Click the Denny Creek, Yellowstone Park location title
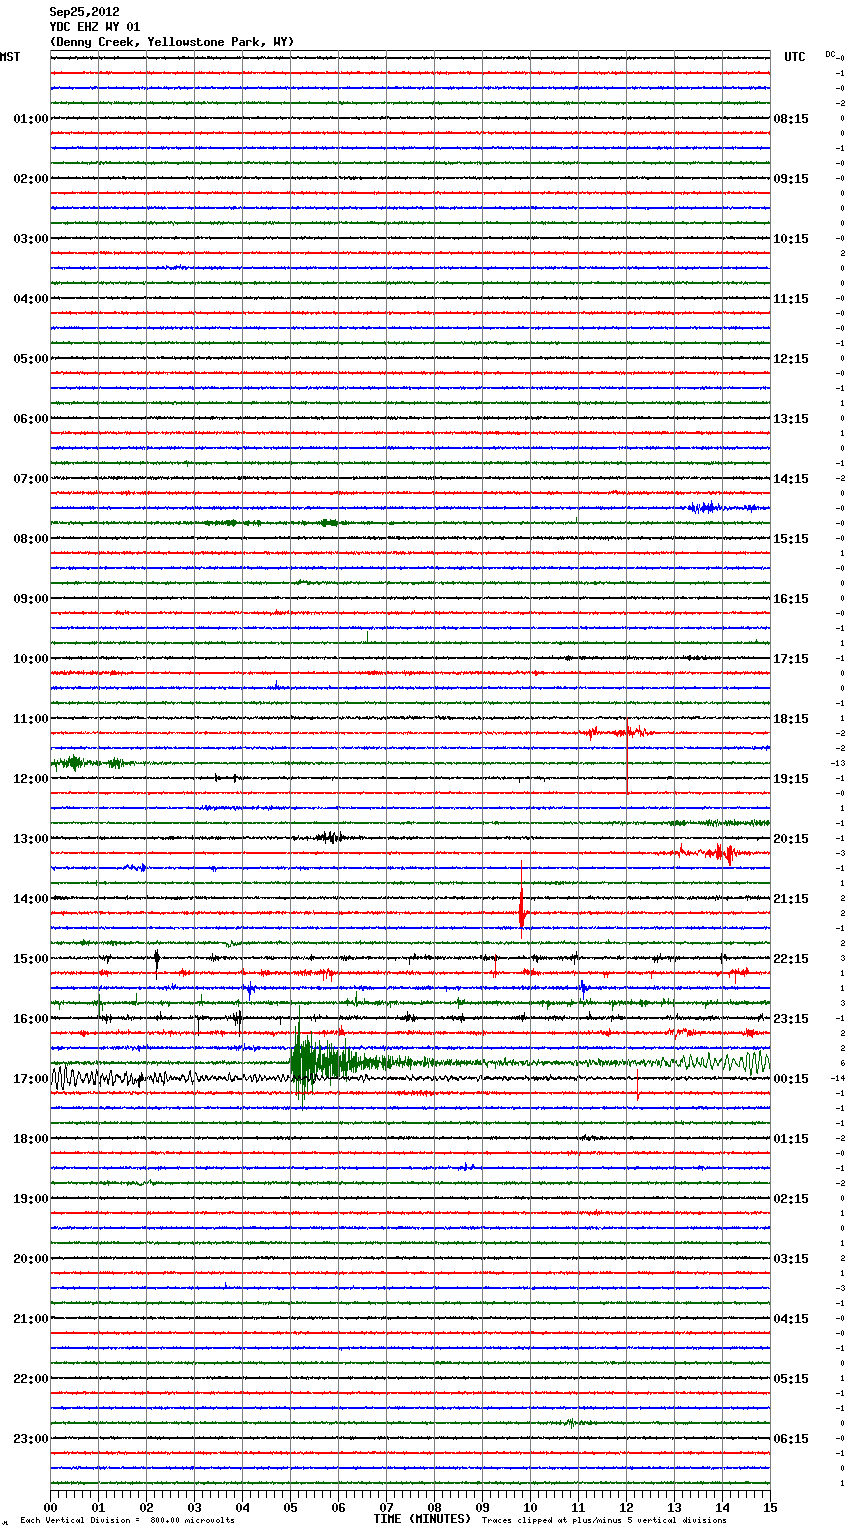The height and width of the screenshot is (1534, 850). click(x=172, y=42)
